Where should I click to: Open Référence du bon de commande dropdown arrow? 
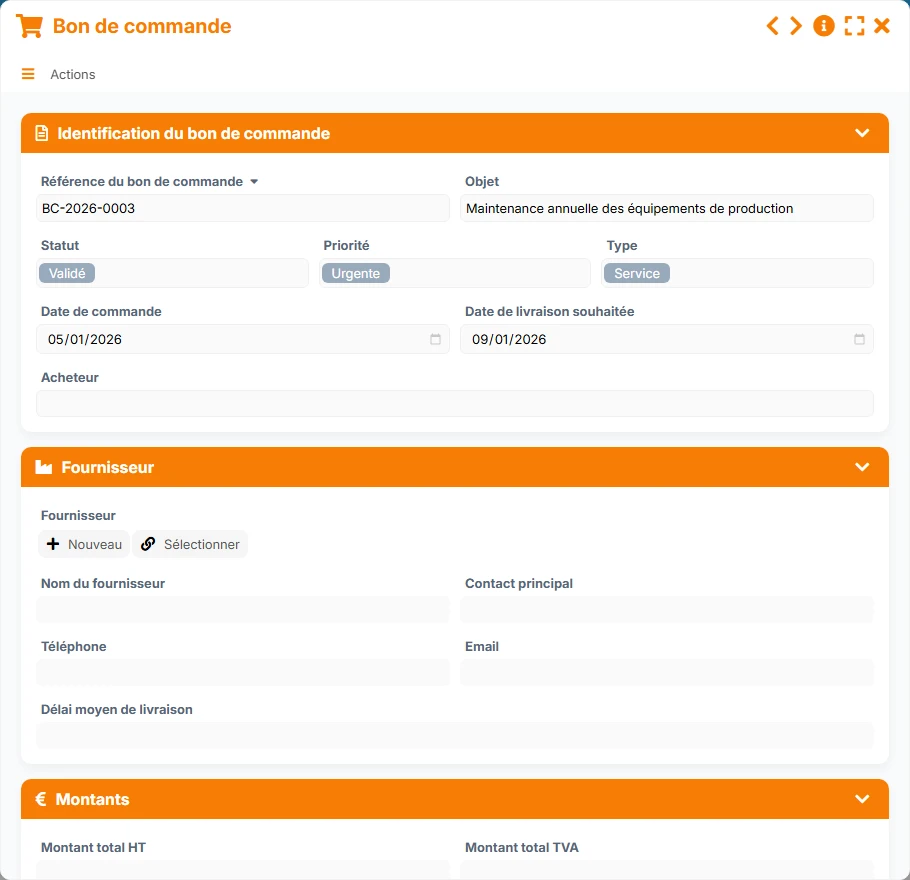click(x=254, y=182)
